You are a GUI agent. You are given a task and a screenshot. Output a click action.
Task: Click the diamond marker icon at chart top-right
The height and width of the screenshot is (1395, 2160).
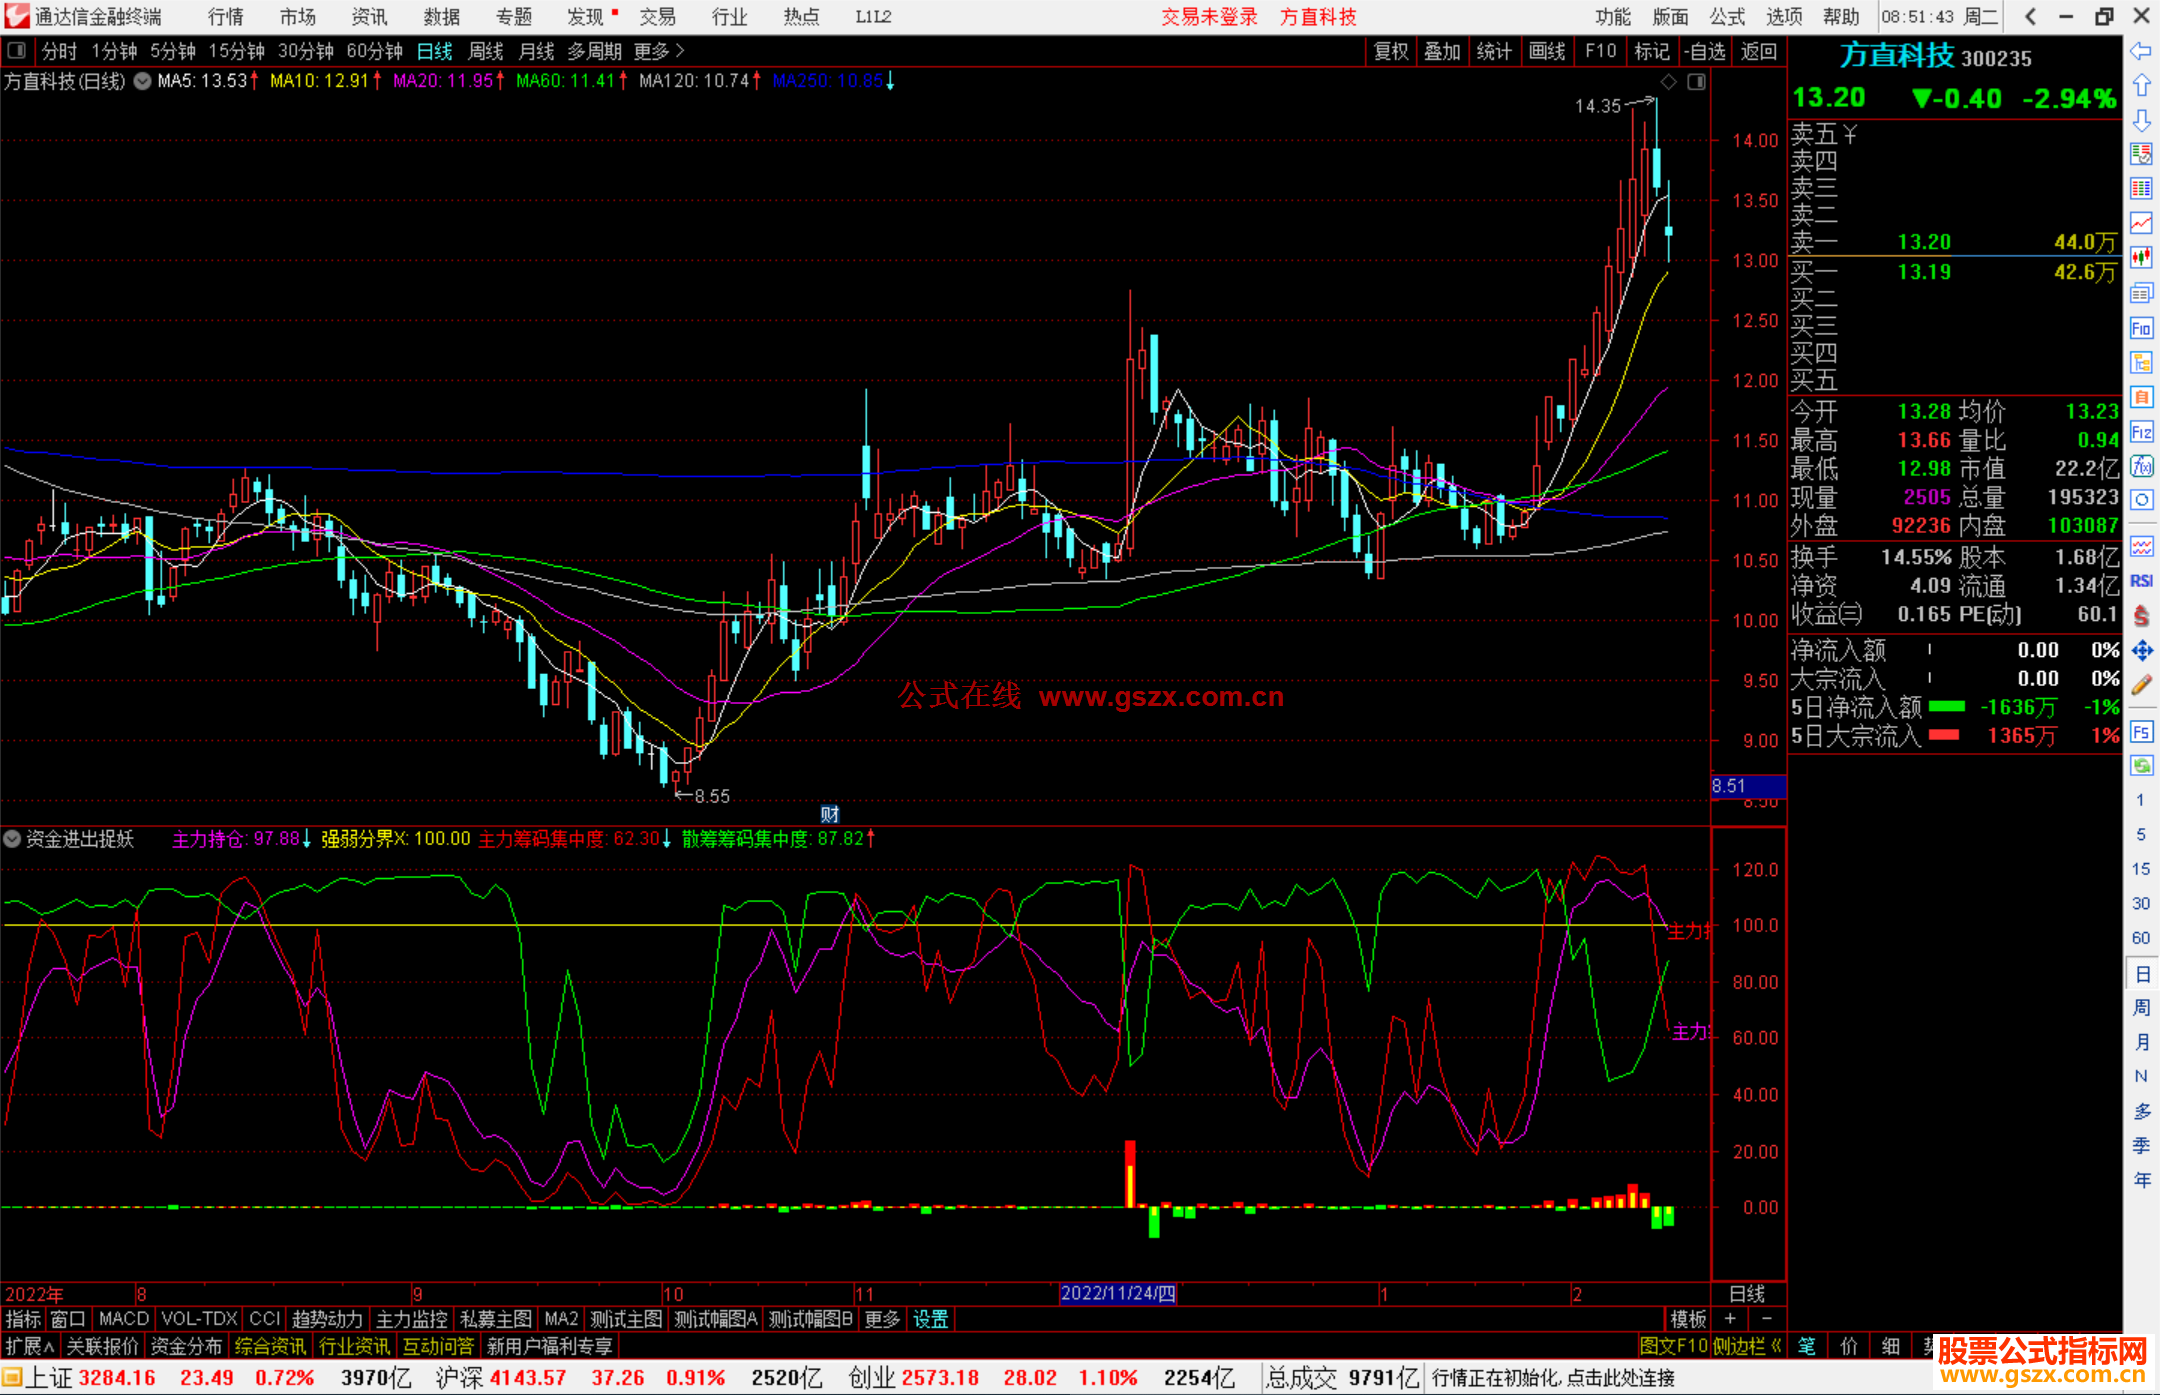1668,82
